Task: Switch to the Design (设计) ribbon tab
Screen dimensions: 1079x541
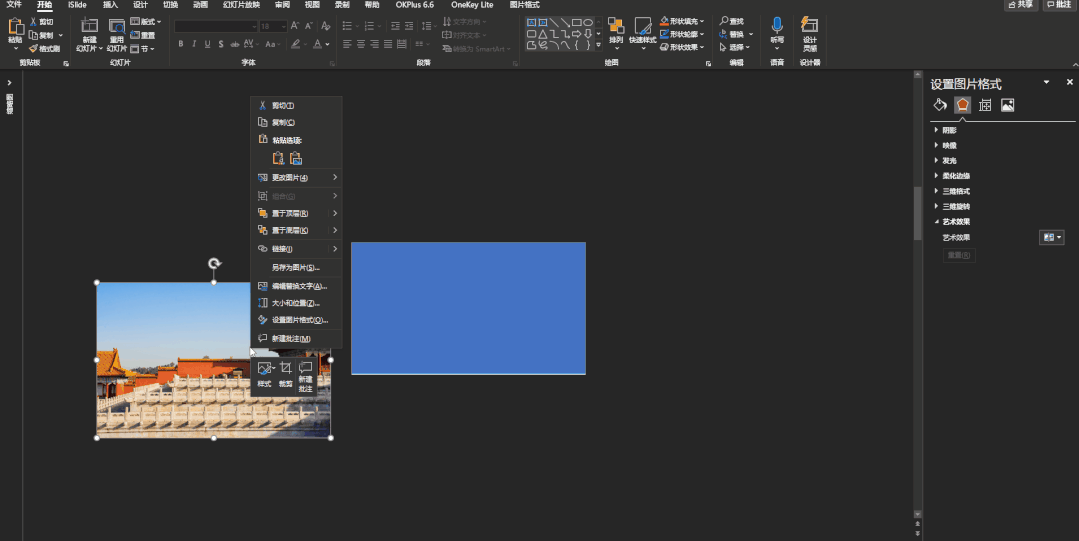Action: point(140,5)
